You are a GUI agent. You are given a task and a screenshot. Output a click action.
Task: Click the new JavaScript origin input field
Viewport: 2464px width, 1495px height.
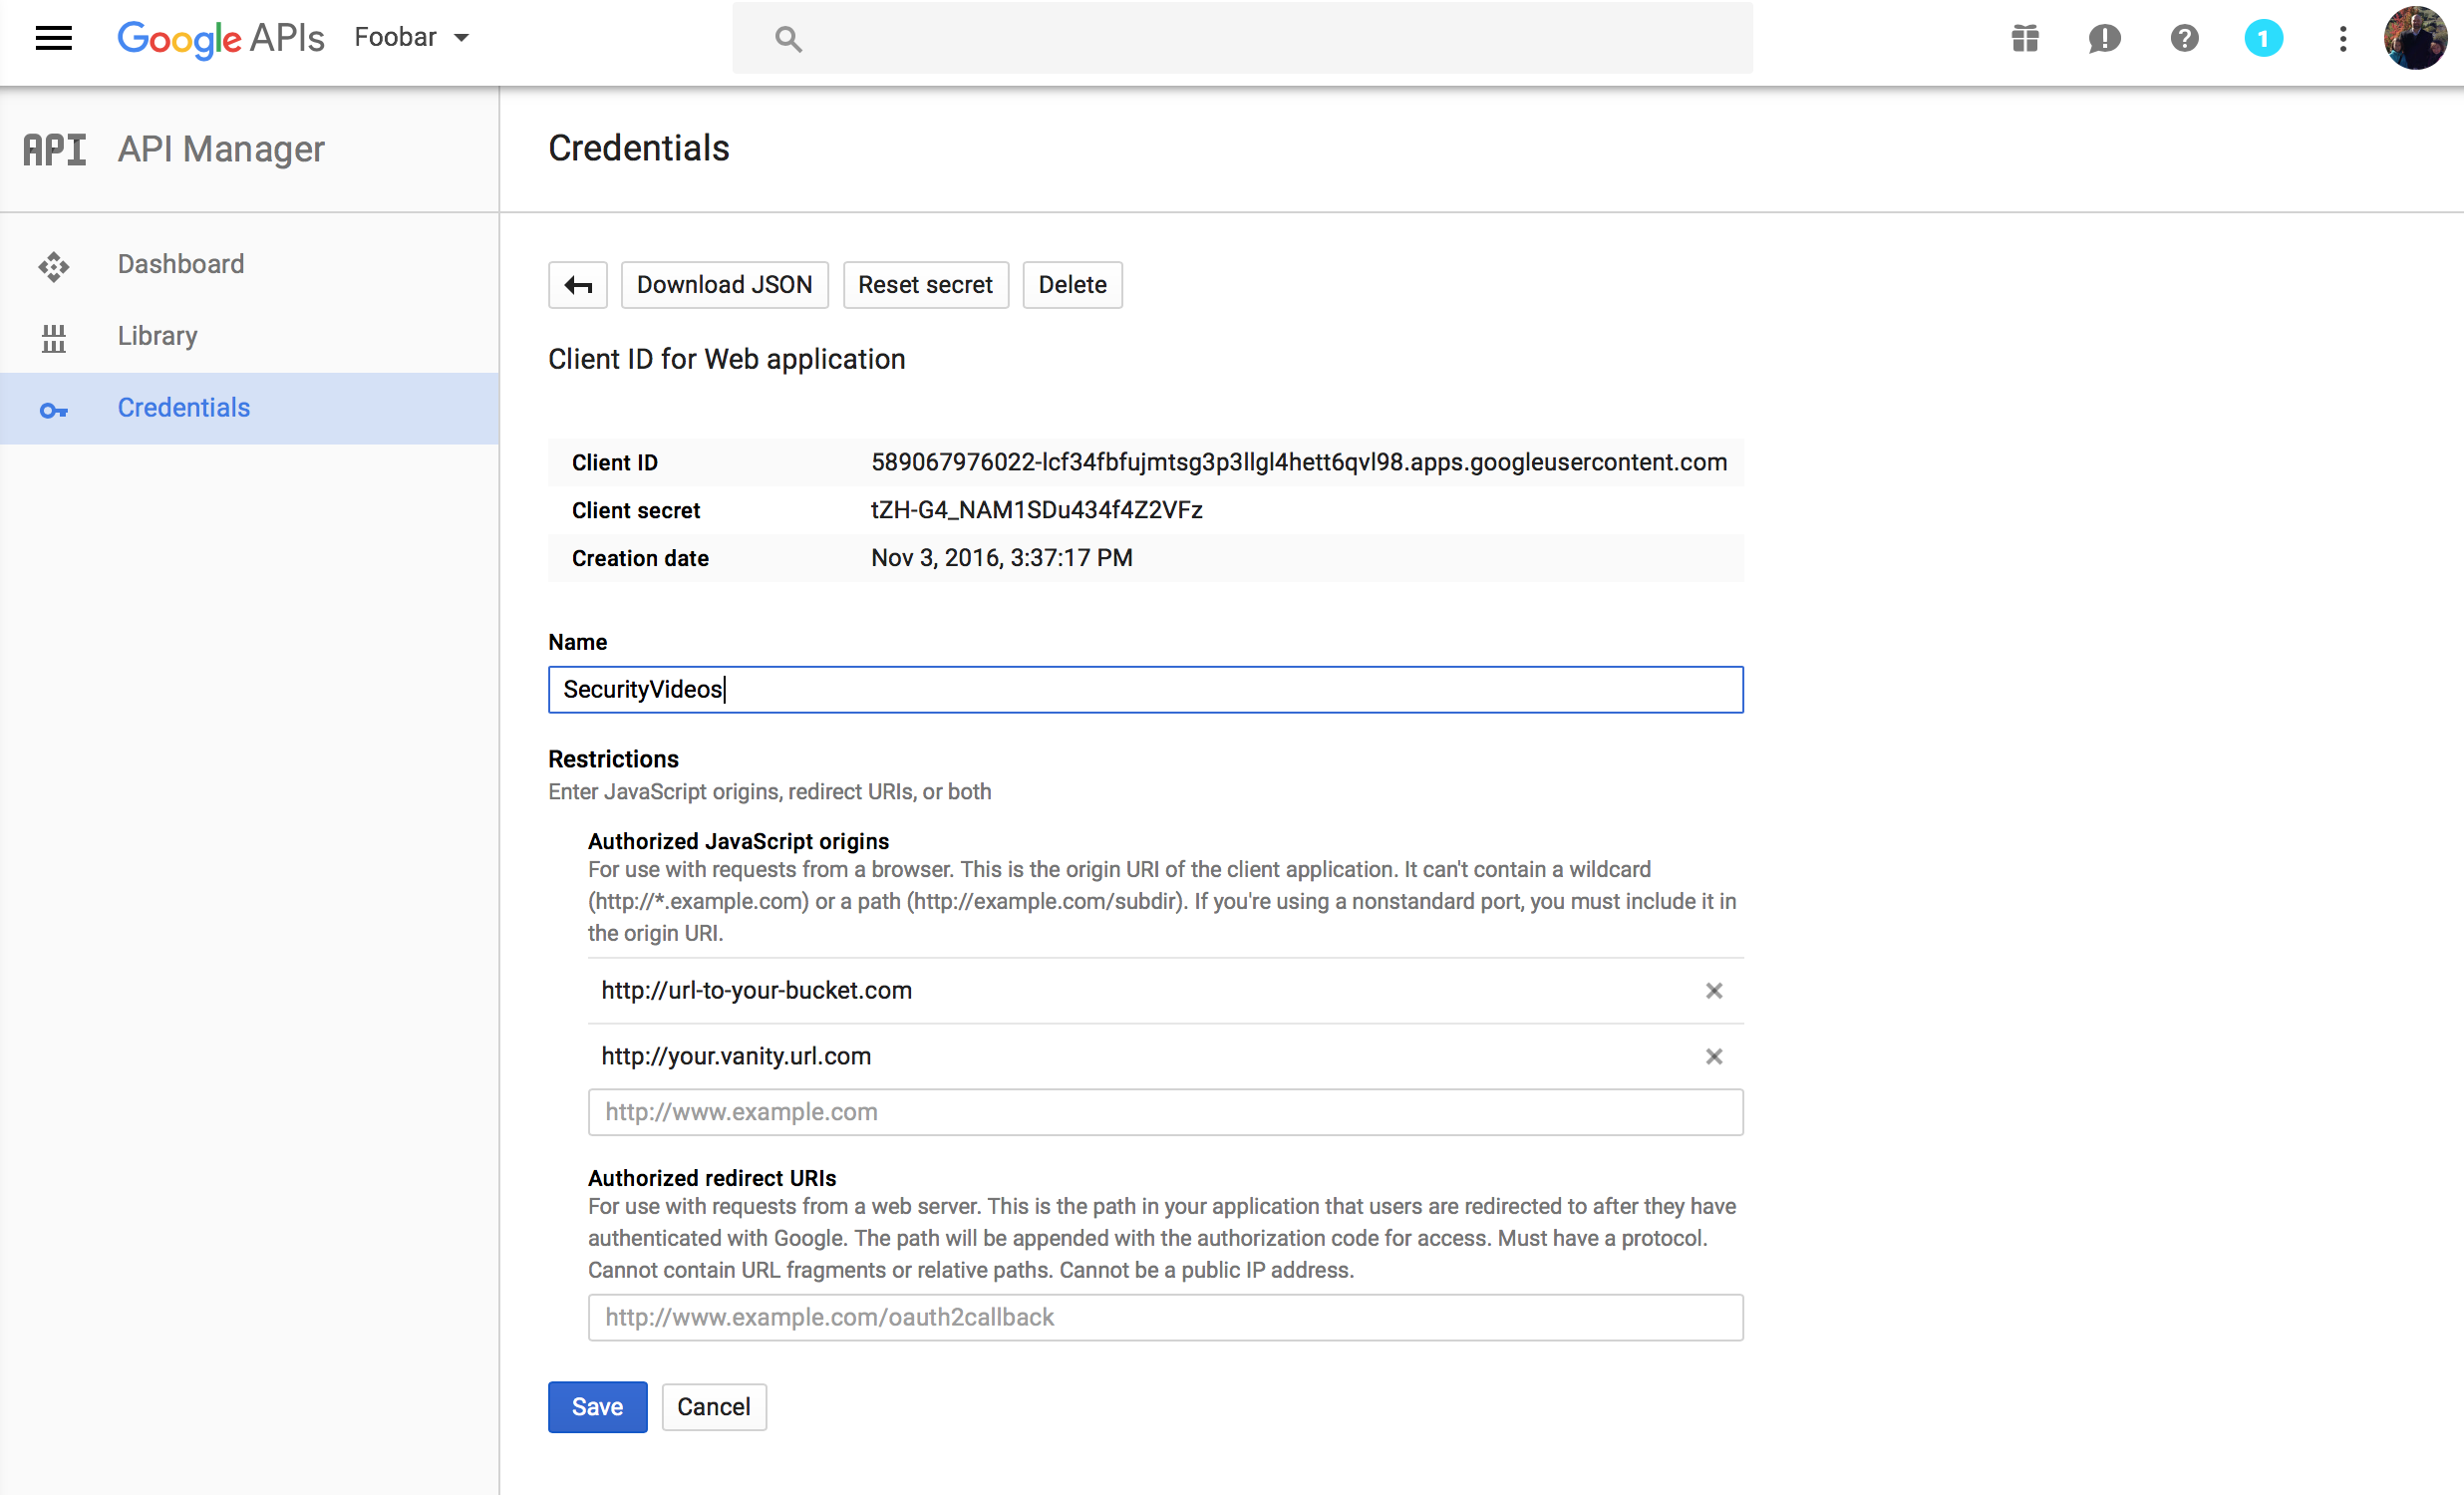coord(1165,1112)
